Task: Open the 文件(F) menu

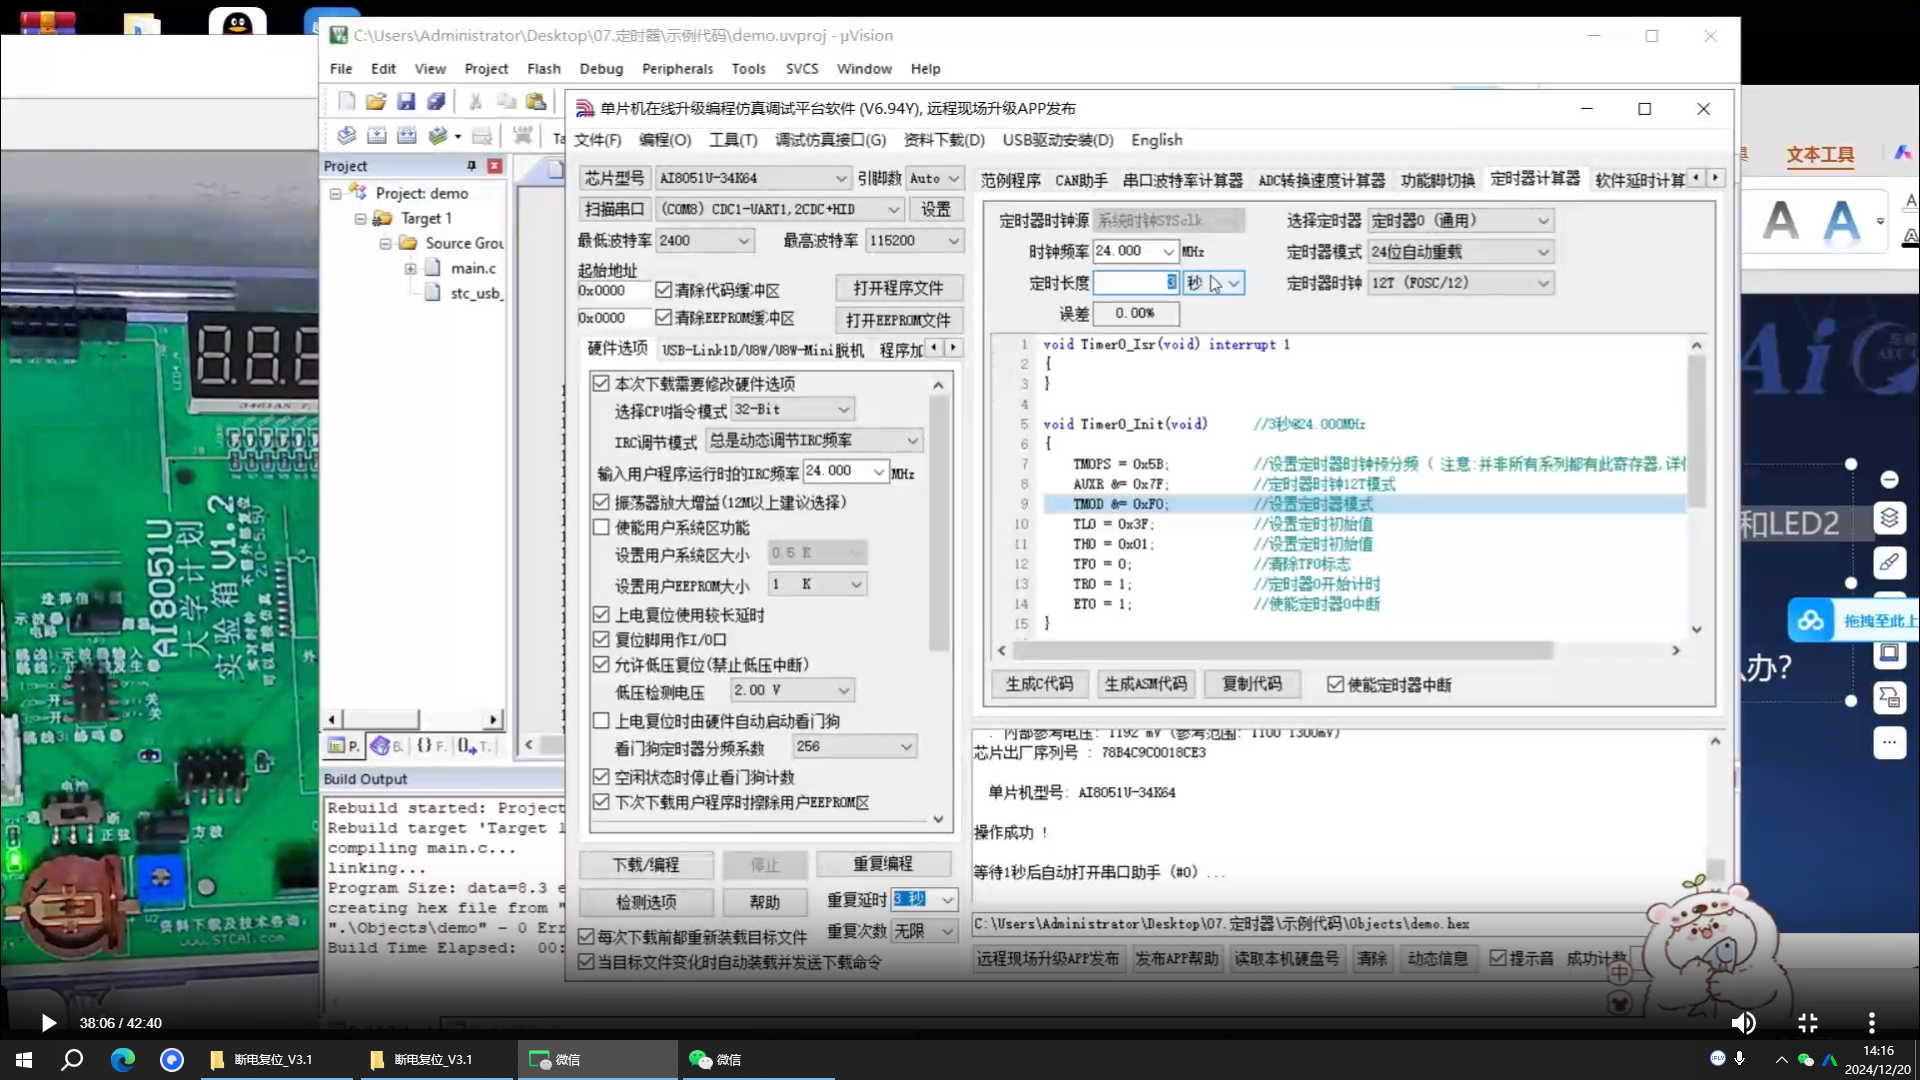Action: 597,140
